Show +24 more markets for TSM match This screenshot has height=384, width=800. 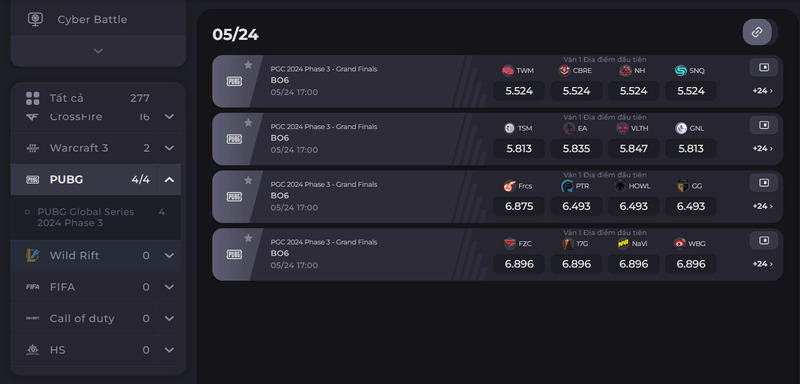coord(763,148)
